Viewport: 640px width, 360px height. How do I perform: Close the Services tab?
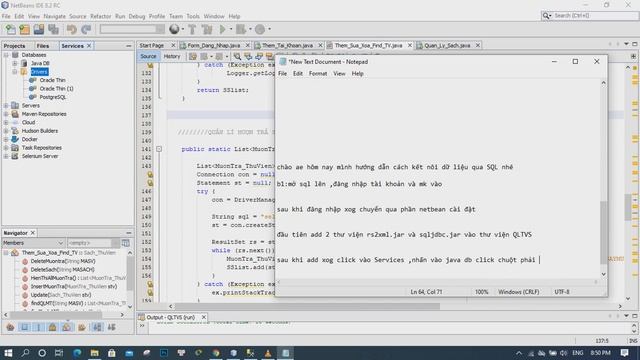(89, 46)
